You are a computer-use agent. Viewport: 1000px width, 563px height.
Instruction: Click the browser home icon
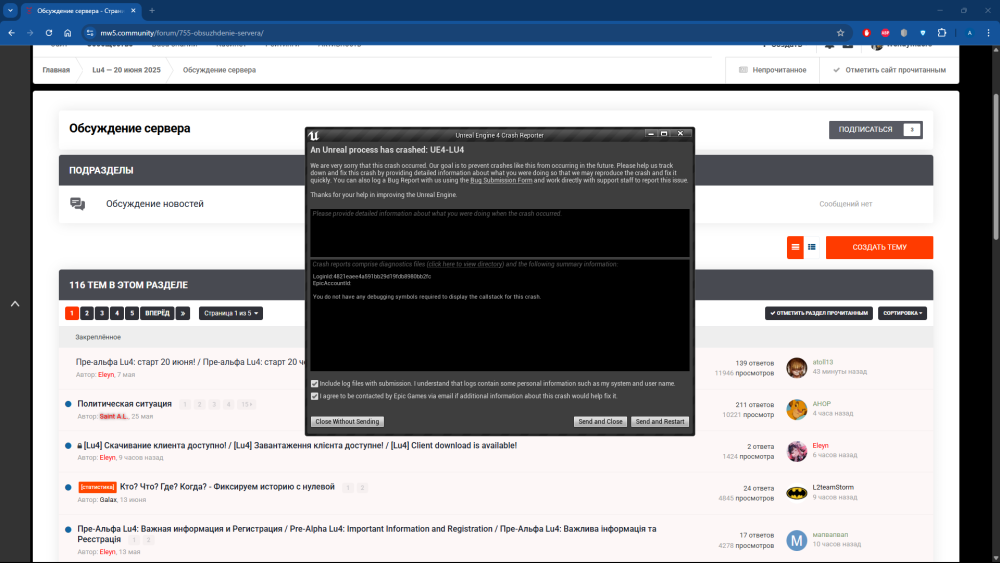pyautogui.click(x=68, y=33)
